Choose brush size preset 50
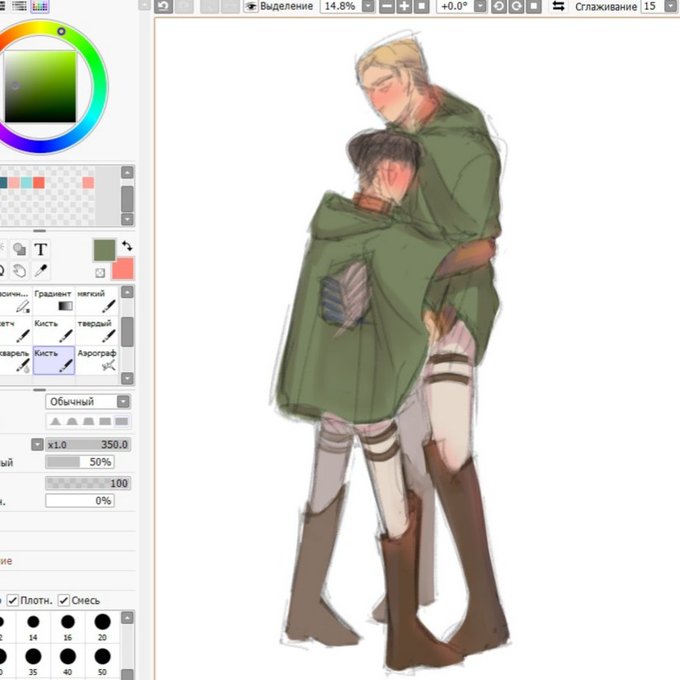Image resolution: width=680 pixels, height=680 pixels. (x=102, y=662)
